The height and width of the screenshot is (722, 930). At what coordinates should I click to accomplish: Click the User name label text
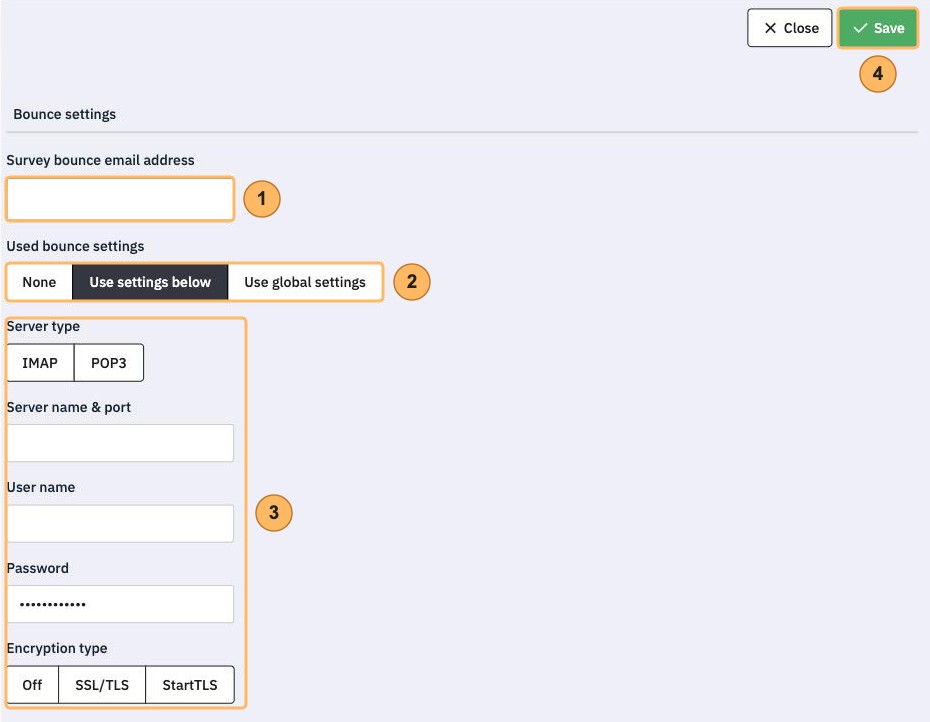(x=41, y=487)
